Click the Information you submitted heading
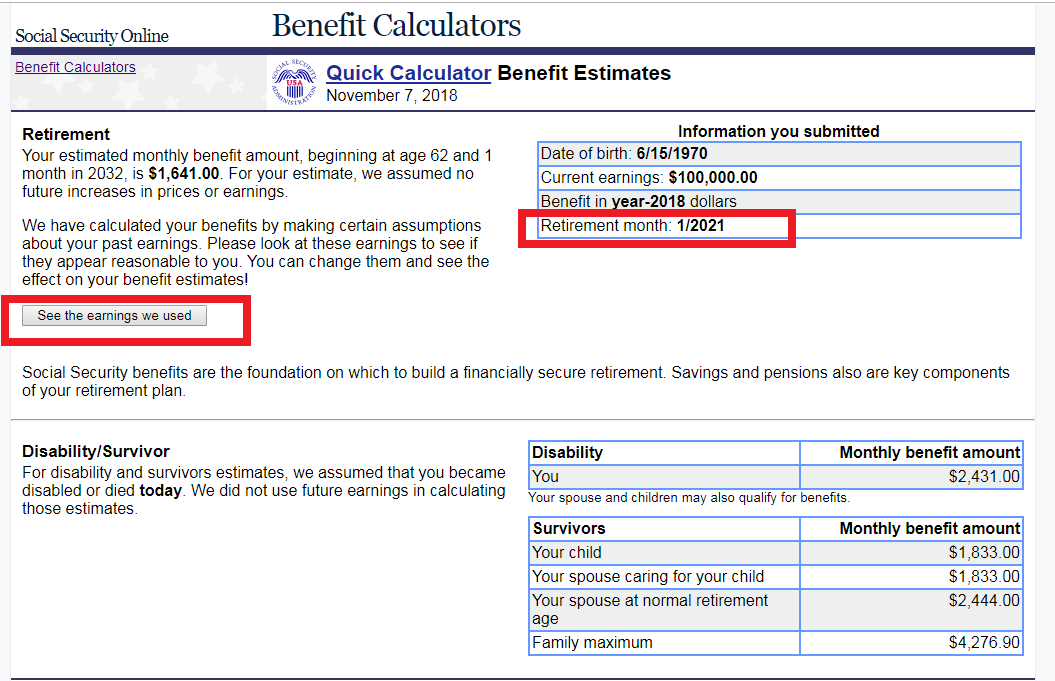Image resolution: width=1055 pixels, height=681 pixels. click(778, 131)
